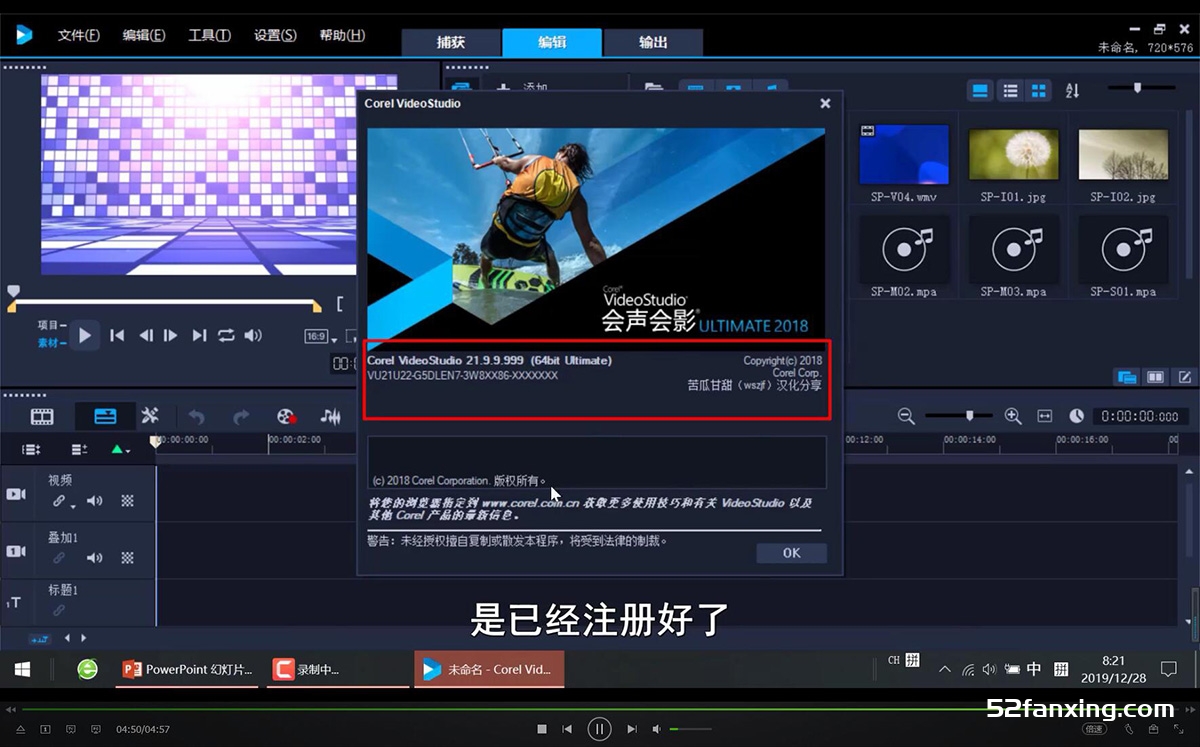Click the project duration clock icon
1200x747 pixels.
point(1077,416)
